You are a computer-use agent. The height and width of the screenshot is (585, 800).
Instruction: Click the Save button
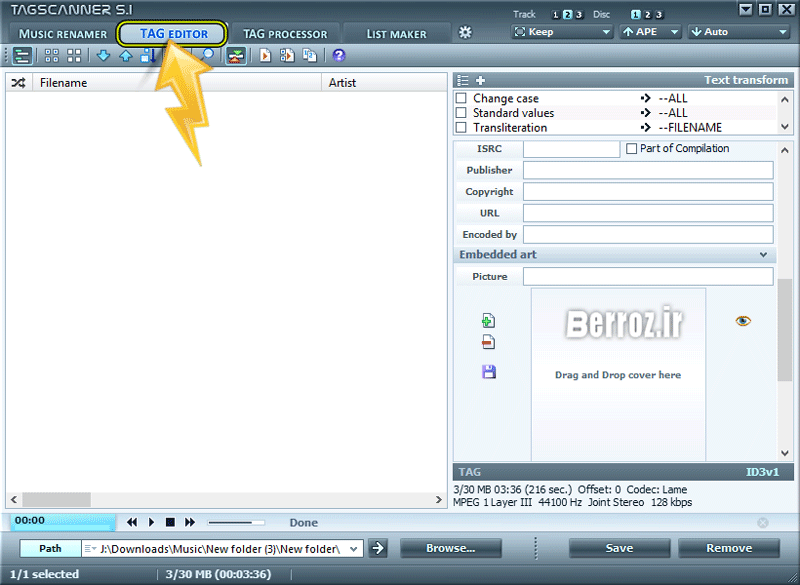[x=619, y=548]
